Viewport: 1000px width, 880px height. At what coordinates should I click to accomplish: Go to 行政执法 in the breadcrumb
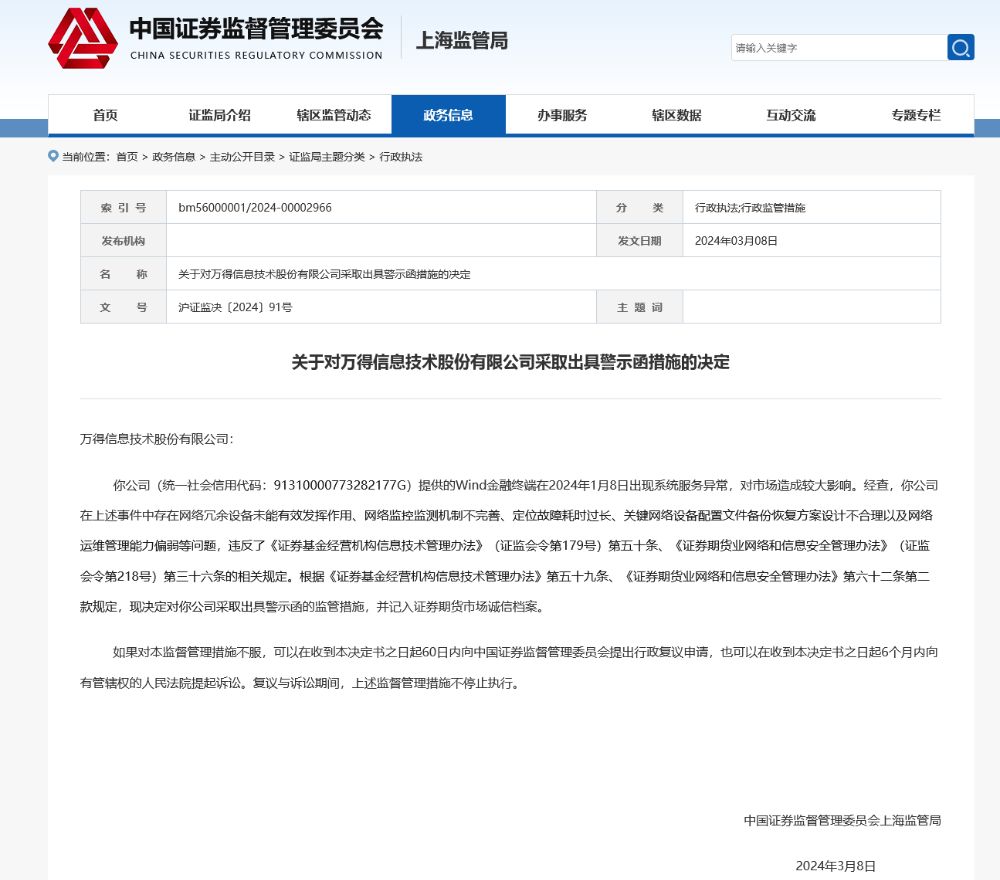tap(401, 157)
